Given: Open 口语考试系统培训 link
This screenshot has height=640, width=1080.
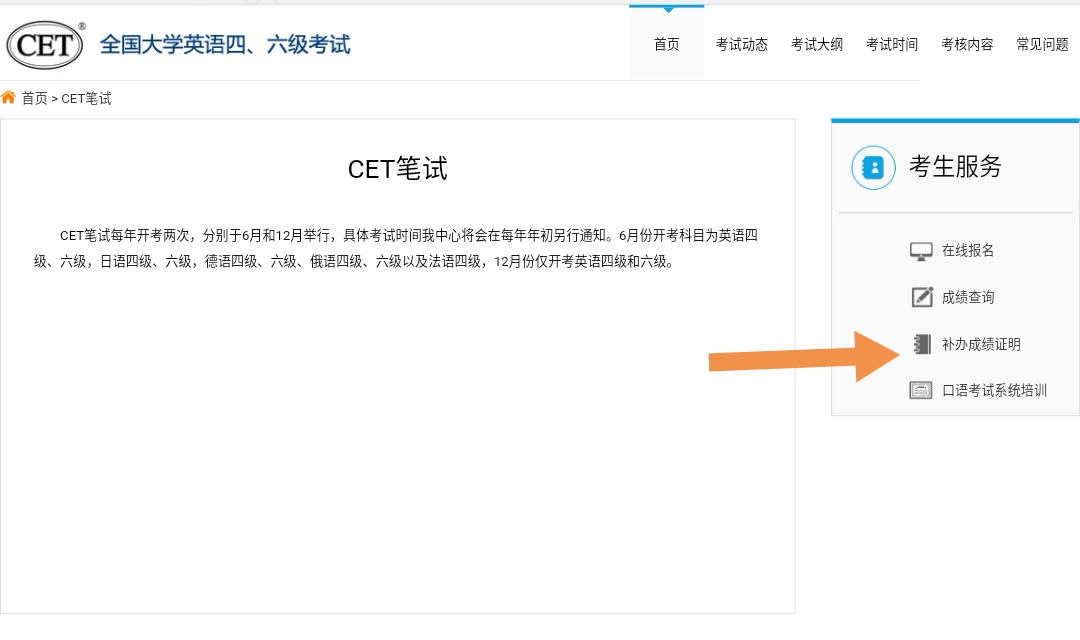Looking at the screenshot, I should [994, 391].
